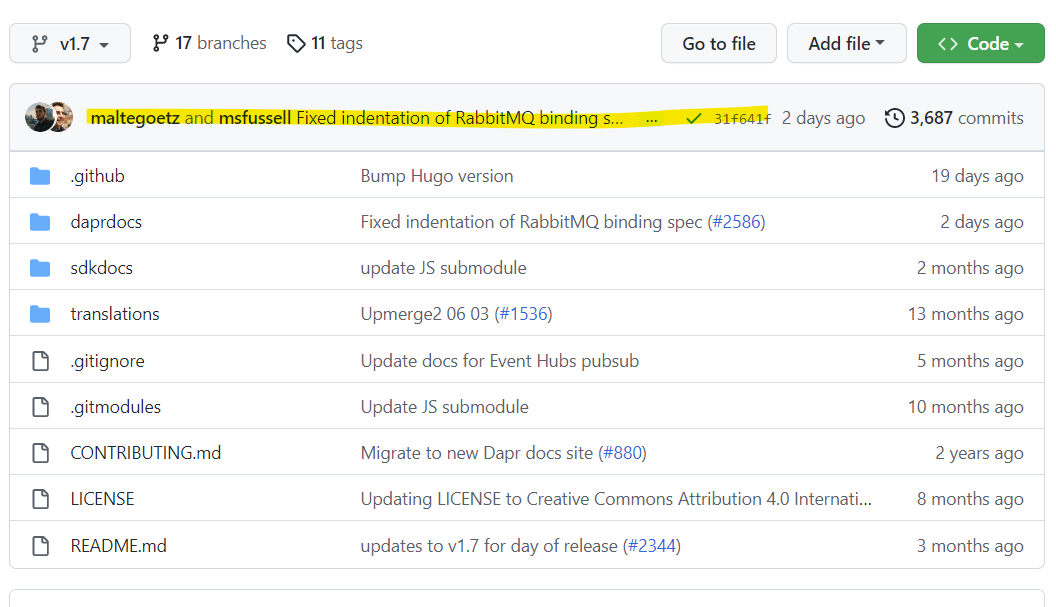The height and width of the screenshot is (607, 1056).
Task: Open the .github folder
Action: tap(98, 176)
